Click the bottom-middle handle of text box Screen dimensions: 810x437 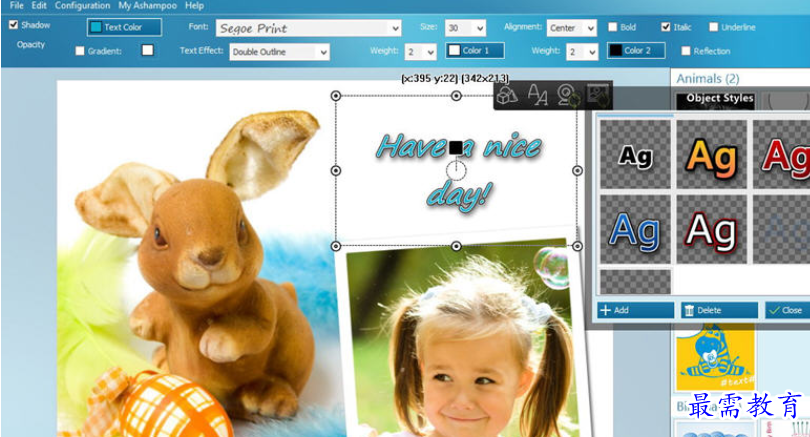click(456, 246)
